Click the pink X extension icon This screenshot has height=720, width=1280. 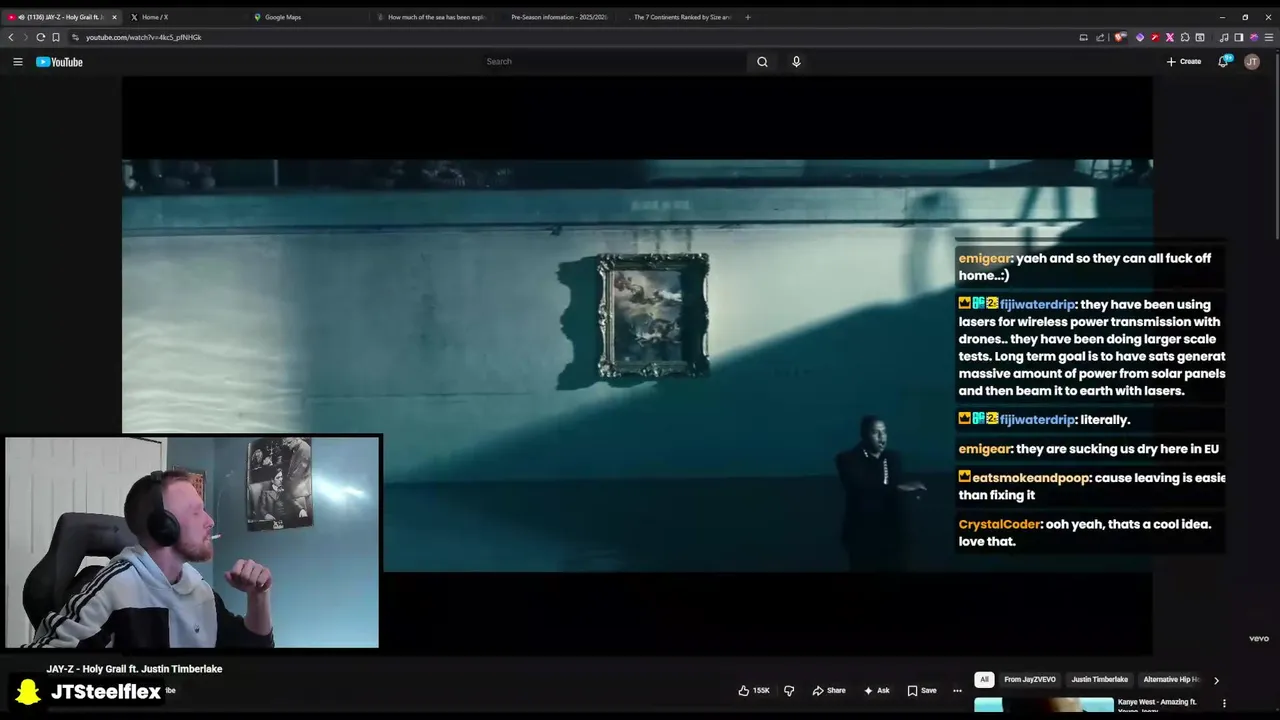click(x=1170, y=37)
